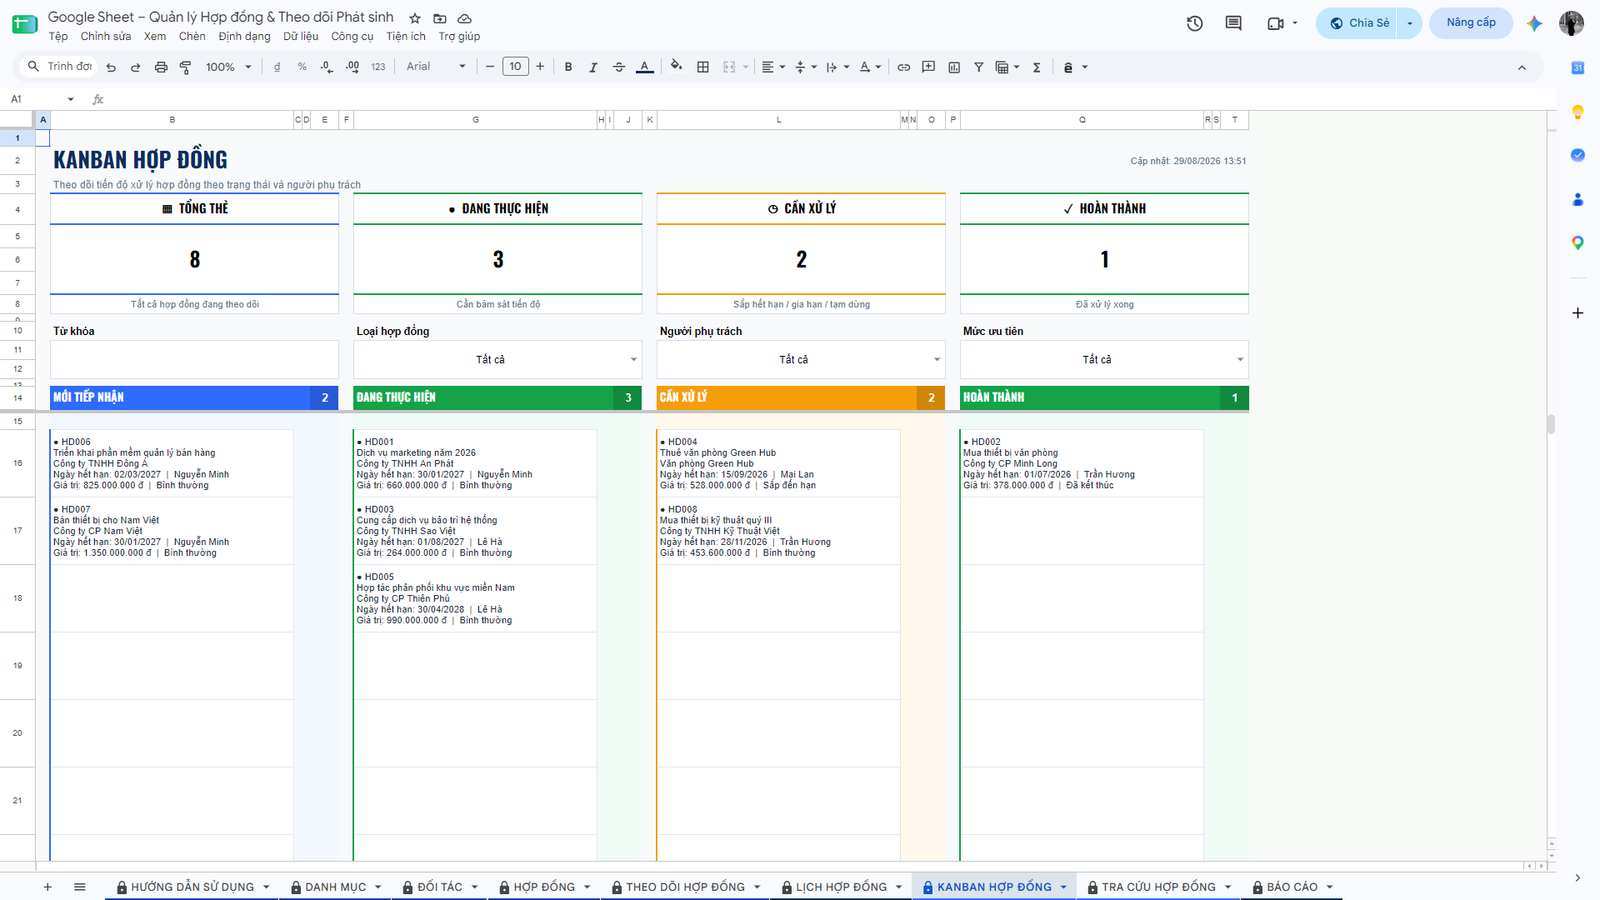This screenshot has width=1600, height=900.
Task: Open the functions sigma menu
Action: click(1037, 67)
